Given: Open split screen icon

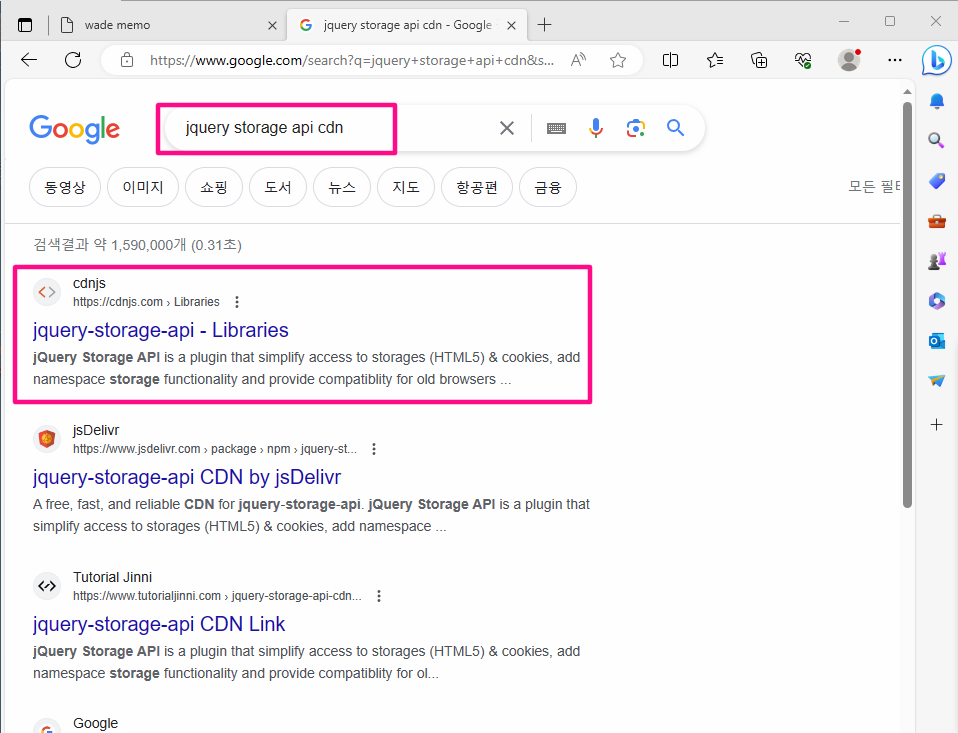Looking at the screenshot, I should coord(670,60).
